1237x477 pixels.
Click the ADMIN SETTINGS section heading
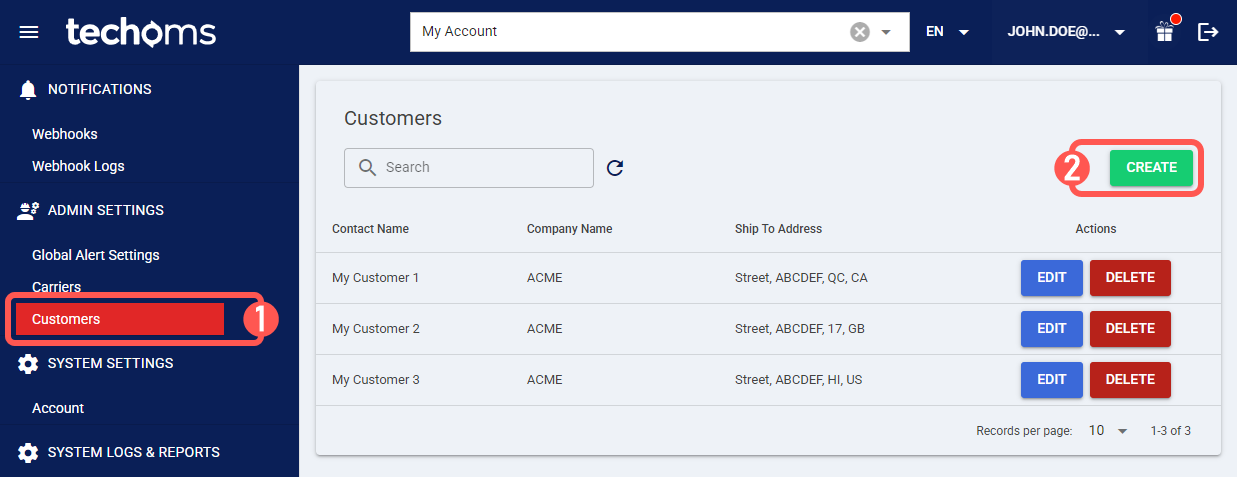pyautogui.click(x=106, y=211)
